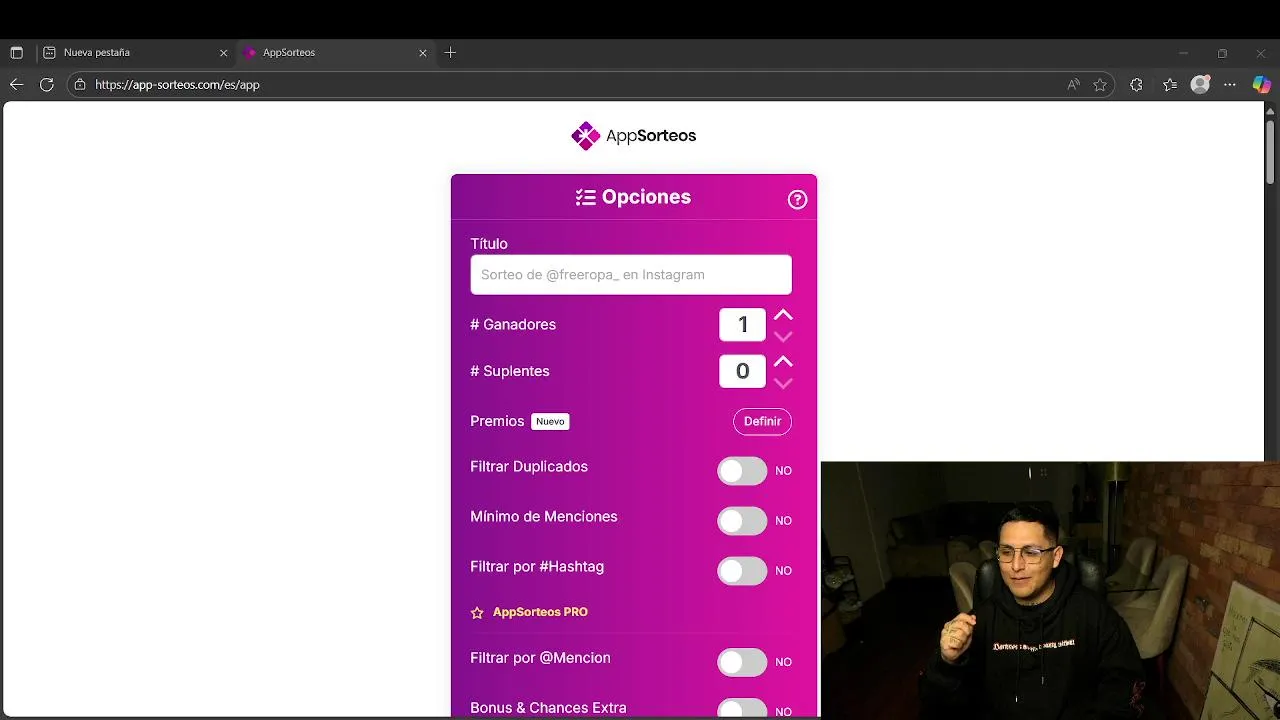Toggle the Filtrar Duplicados switch
This screenshot has height=720, width=1280.
pos(742,471)
